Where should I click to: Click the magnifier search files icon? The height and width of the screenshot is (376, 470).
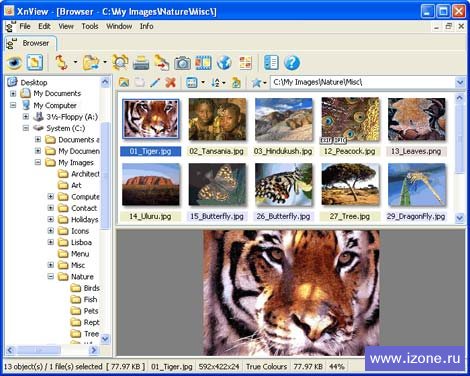coord(120,62)
